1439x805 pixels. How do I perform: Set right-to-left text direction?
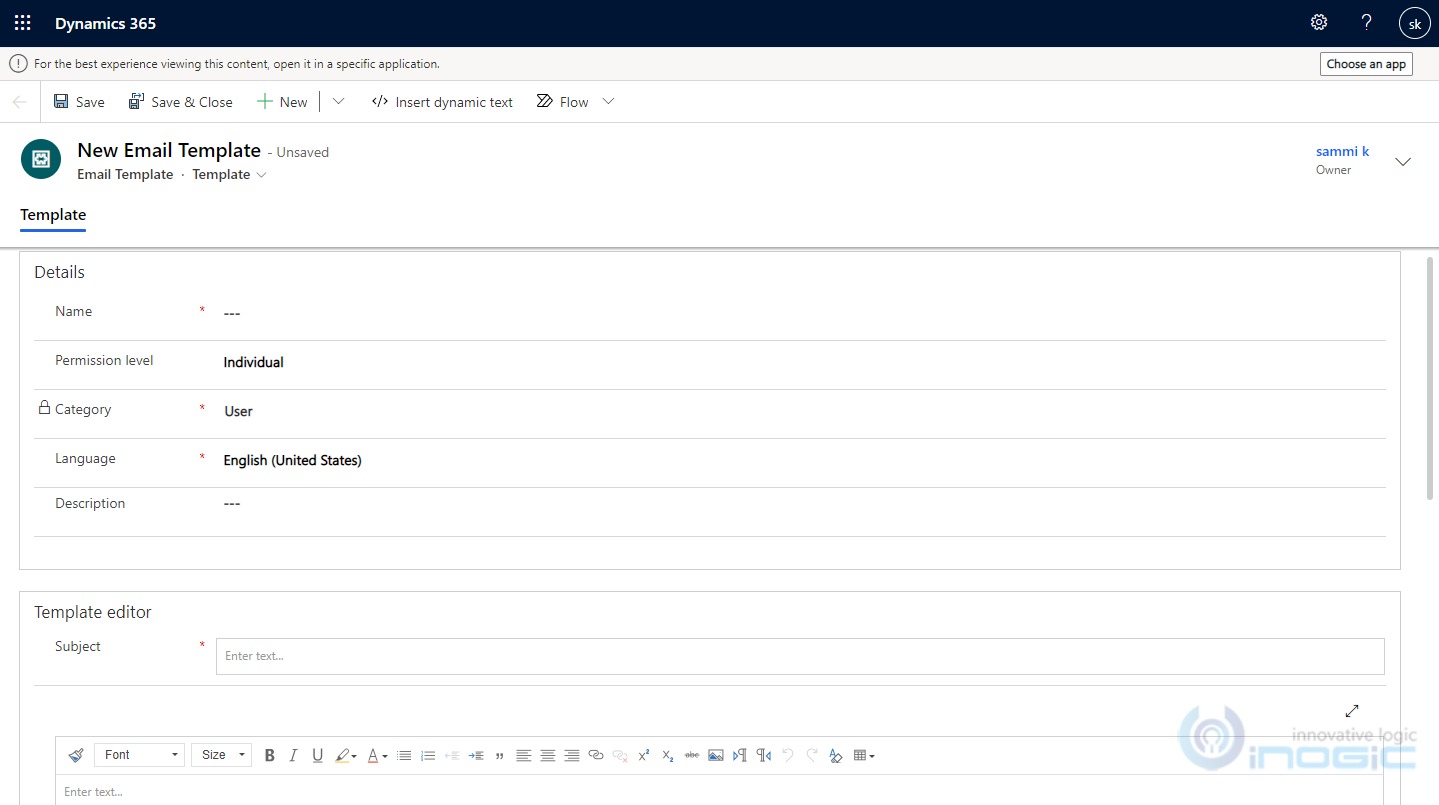[x=764, y=755]
